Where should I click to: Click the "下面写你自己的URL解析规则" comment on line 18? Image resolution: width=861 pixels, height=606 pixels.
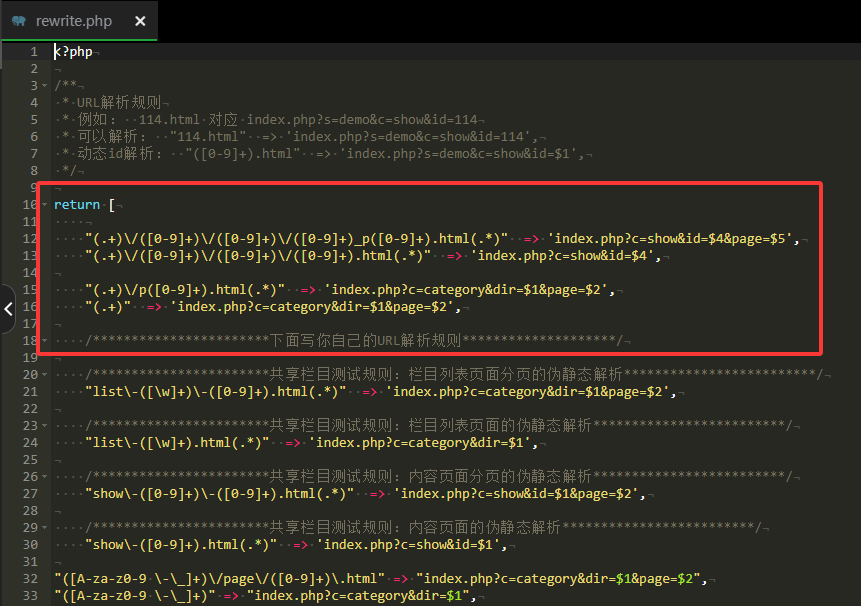tap(365, 341)
